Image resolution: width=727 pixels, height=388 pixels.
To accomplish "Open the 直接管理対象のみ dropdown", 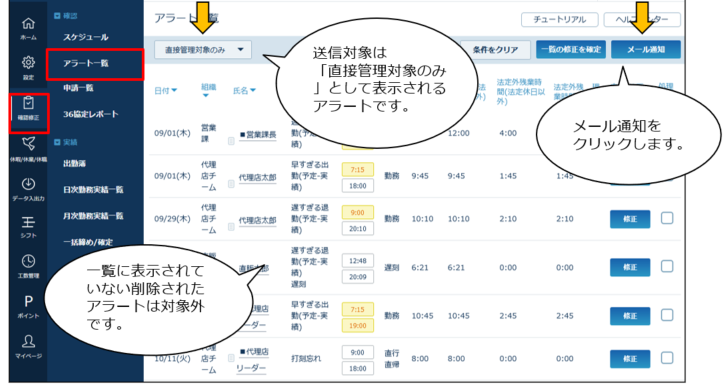I will point(203,50).
